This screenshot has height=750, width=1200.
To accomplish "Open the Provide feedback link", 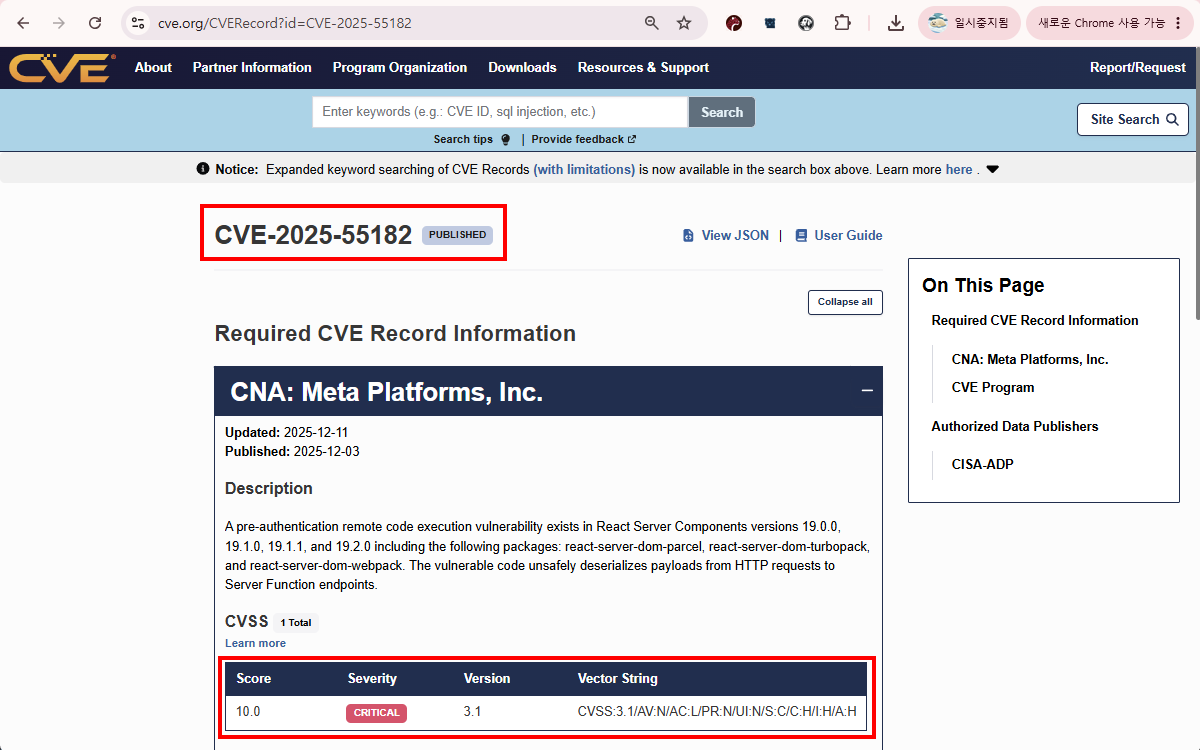I will point(584,140).
